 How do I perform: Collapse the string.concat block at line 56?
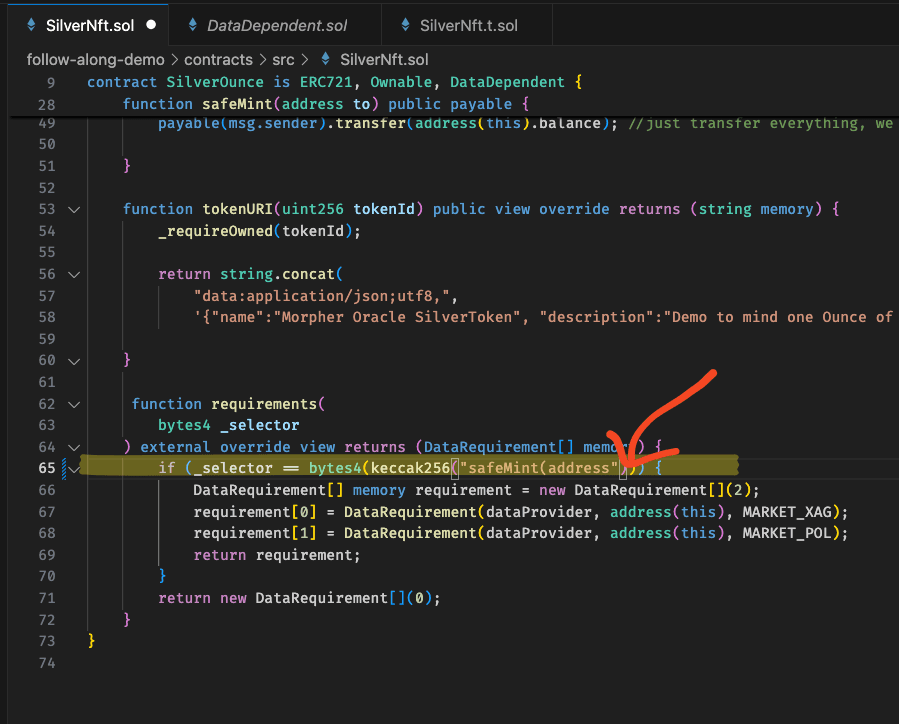click(x=74, y=275)
